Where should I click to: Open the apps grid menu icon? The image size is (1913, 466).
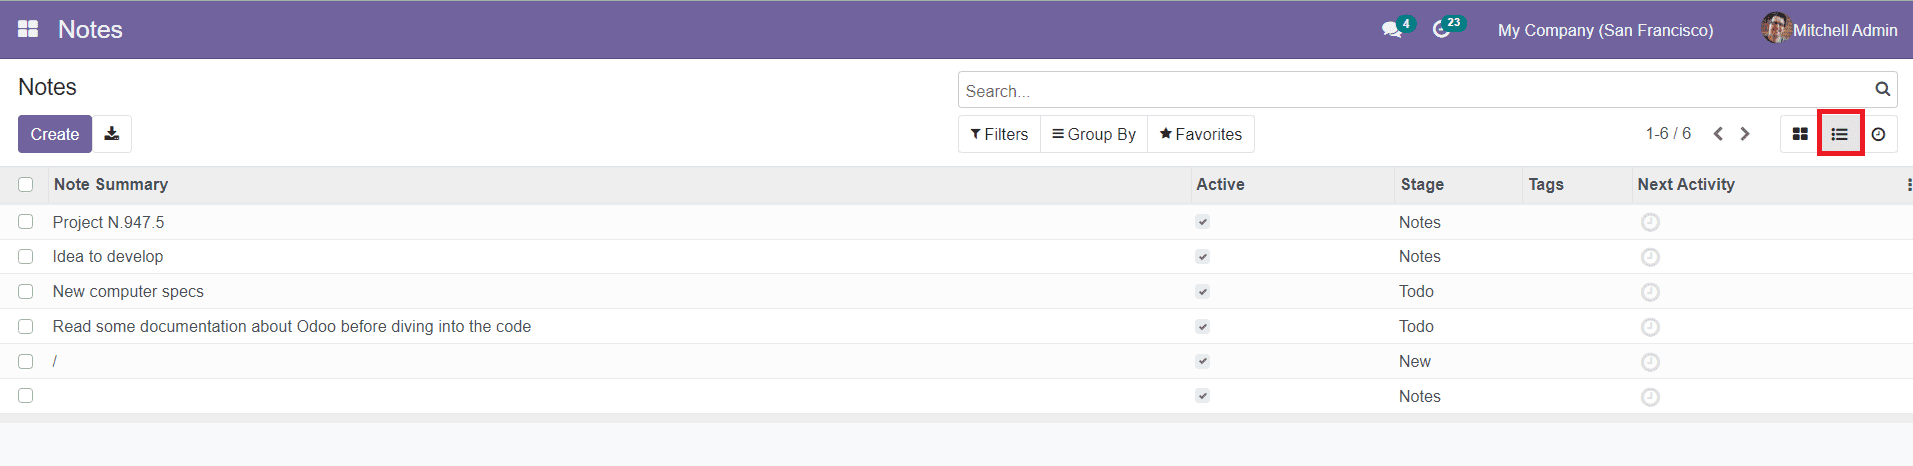tap(28, 29)
